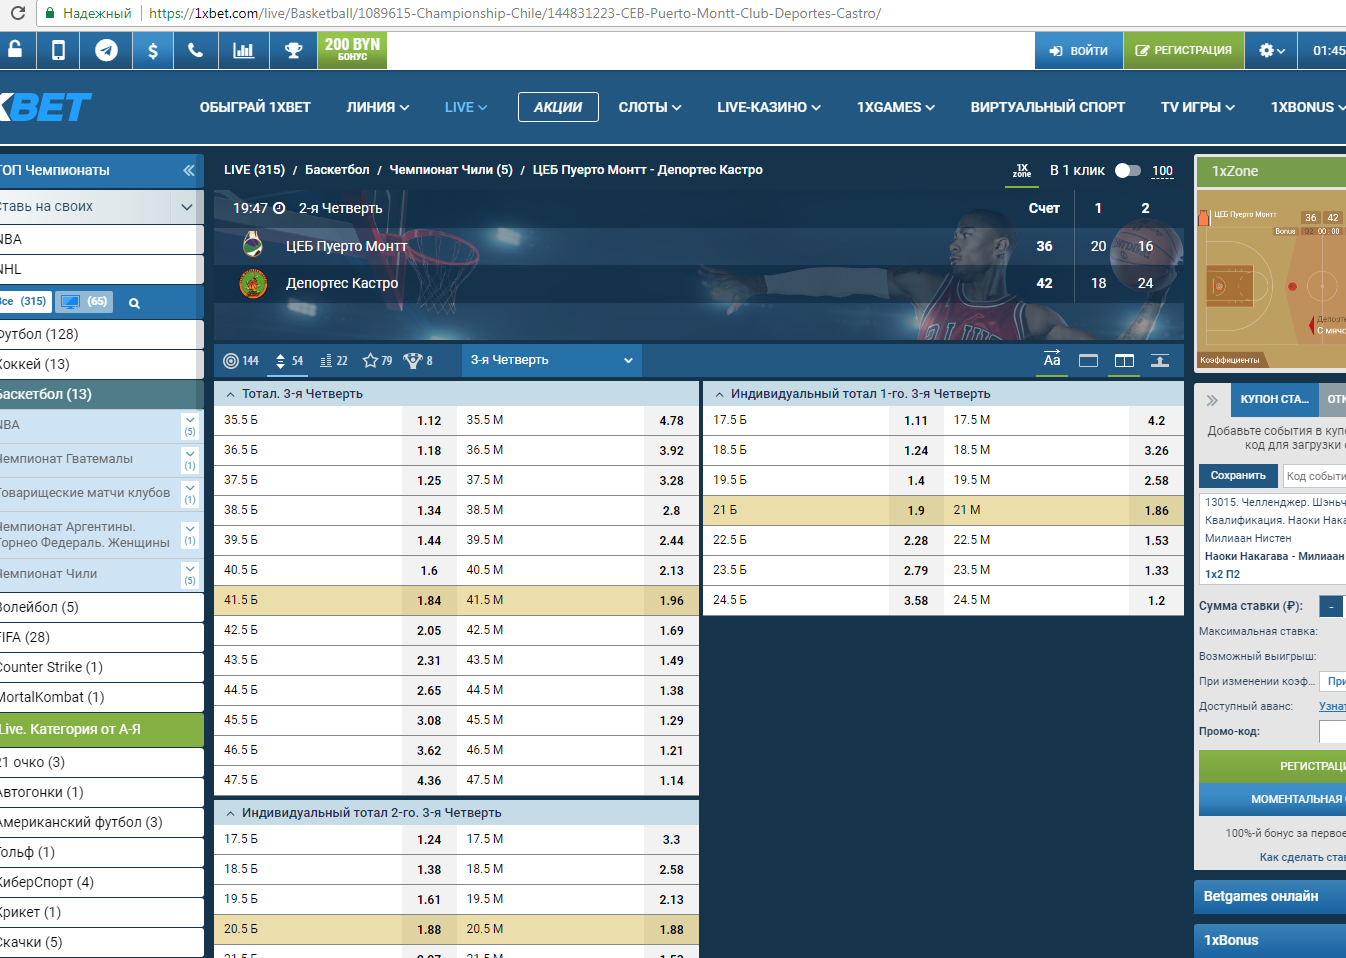Click the Aa text size icon
Viewport: 1346px width, 958px height.
pyautogui.click(x=1052, y=360)
